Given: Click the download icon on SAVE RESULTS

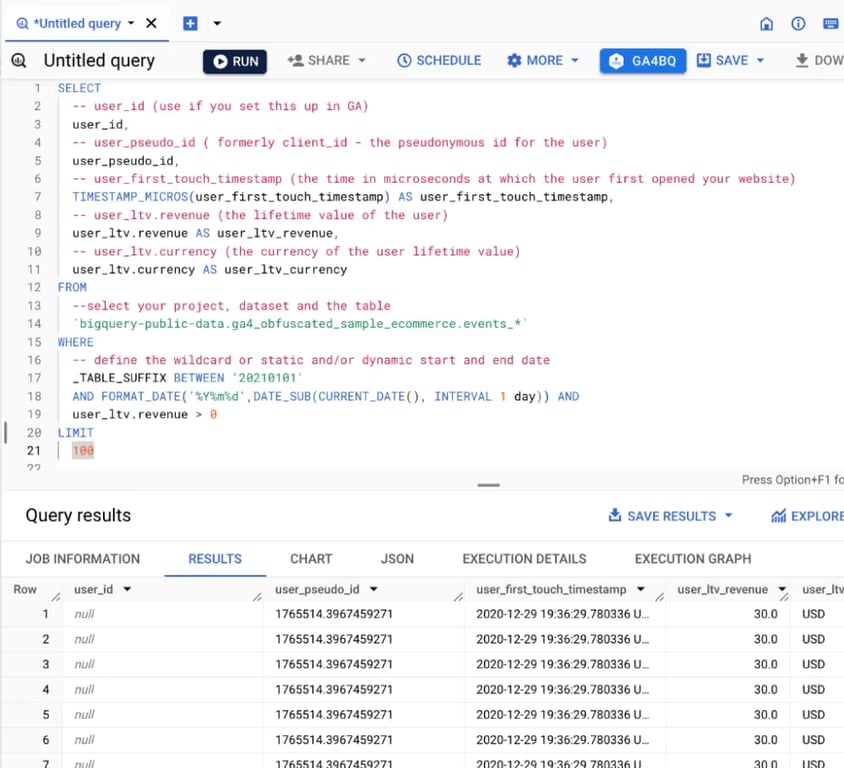Looking at the screenshot, I should 614,515.
